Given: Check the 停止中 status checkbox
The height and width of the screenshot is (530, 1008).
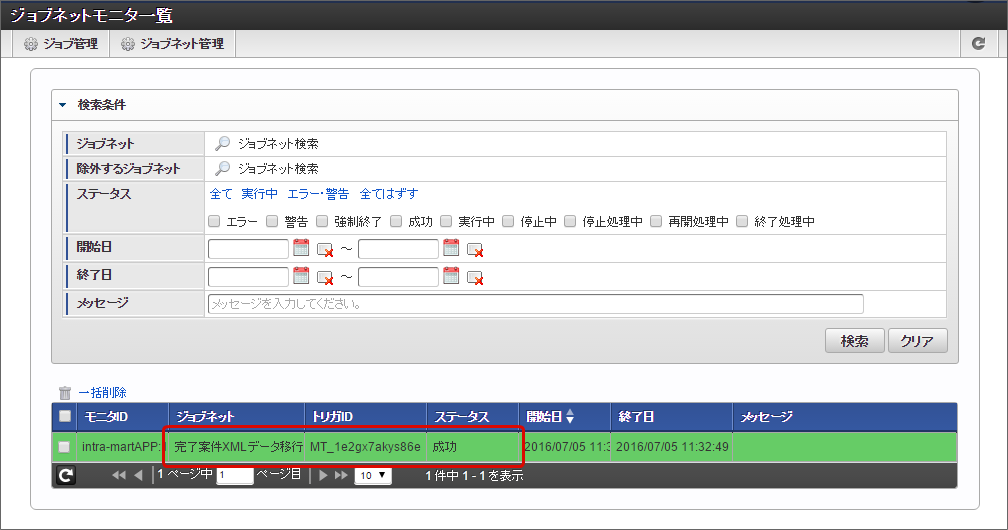Looking at the screenshot, I should 508,221.
